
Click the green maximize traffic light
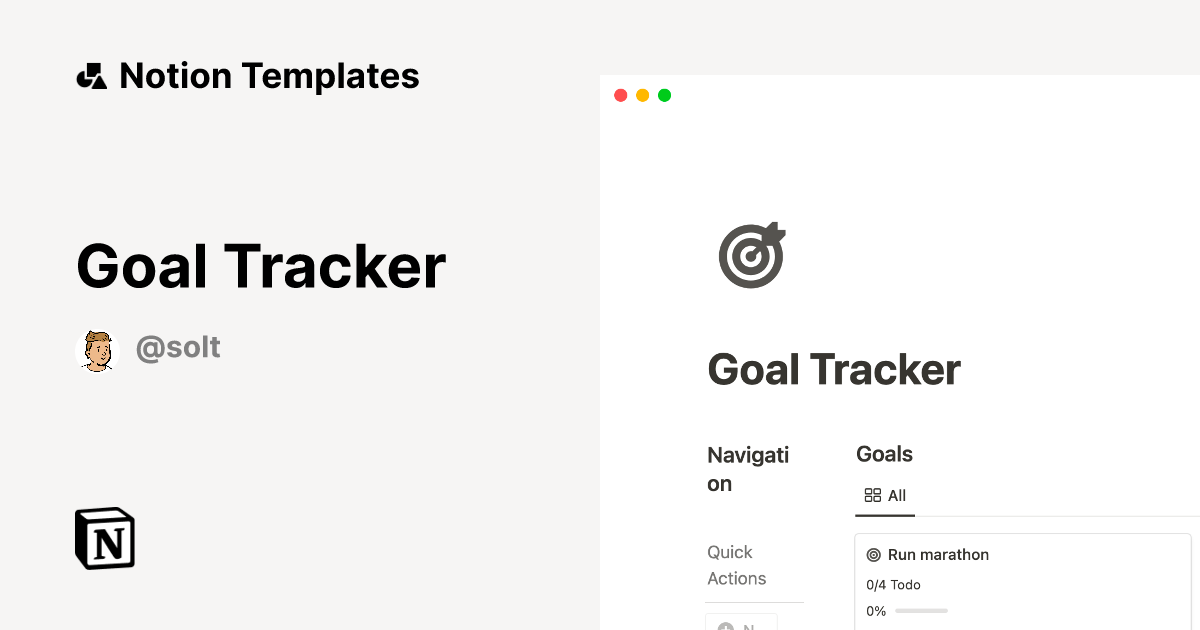click(x=664, y=95)
